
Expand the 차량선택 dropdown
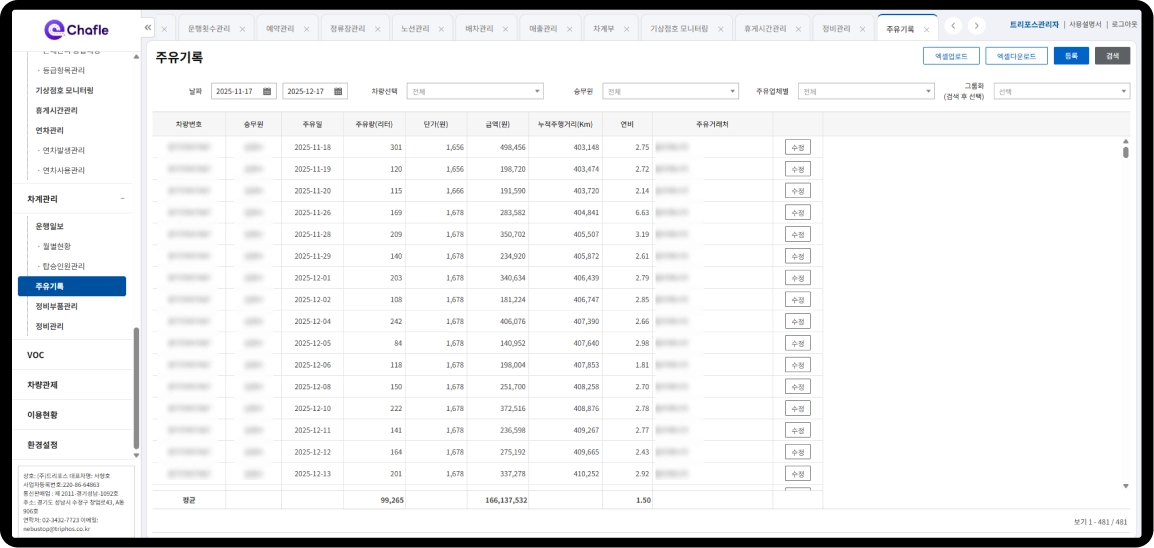[x=474, y=91]
